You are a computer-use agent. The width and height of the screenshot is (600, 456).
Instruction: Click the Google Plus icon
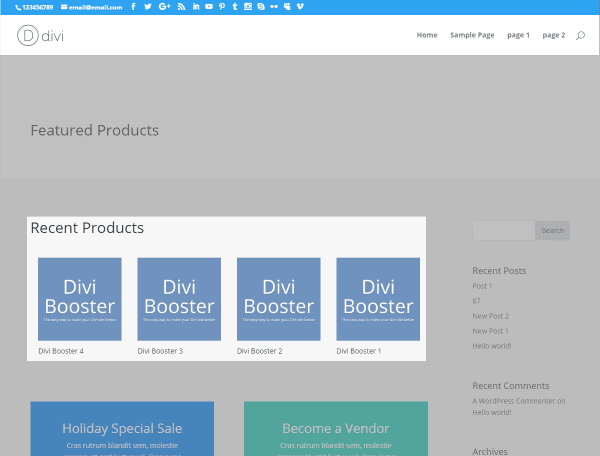tap(165, 7)
